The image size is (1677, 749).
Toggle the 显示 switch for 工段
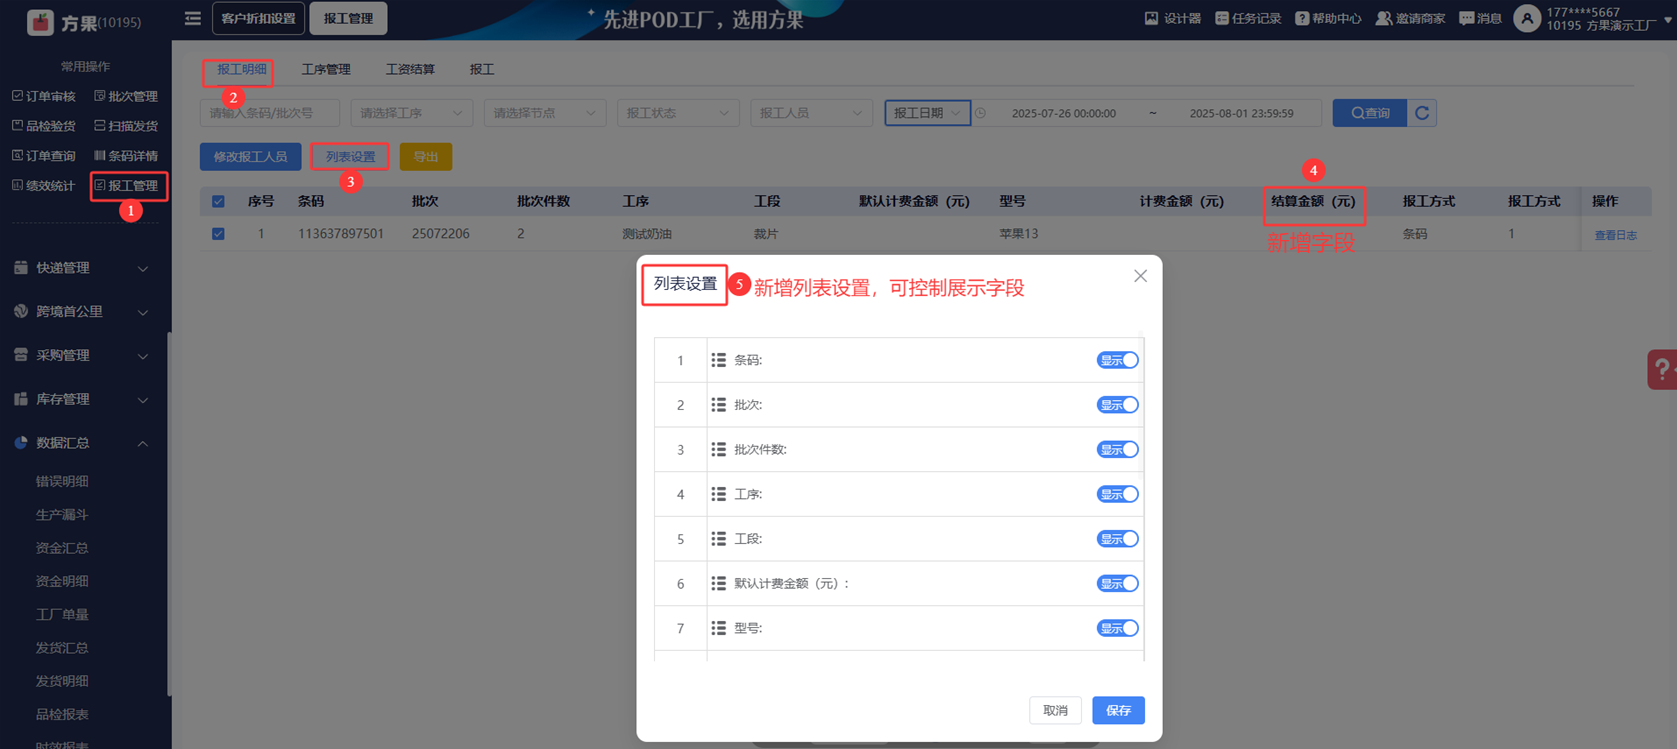pos(1117,539)
